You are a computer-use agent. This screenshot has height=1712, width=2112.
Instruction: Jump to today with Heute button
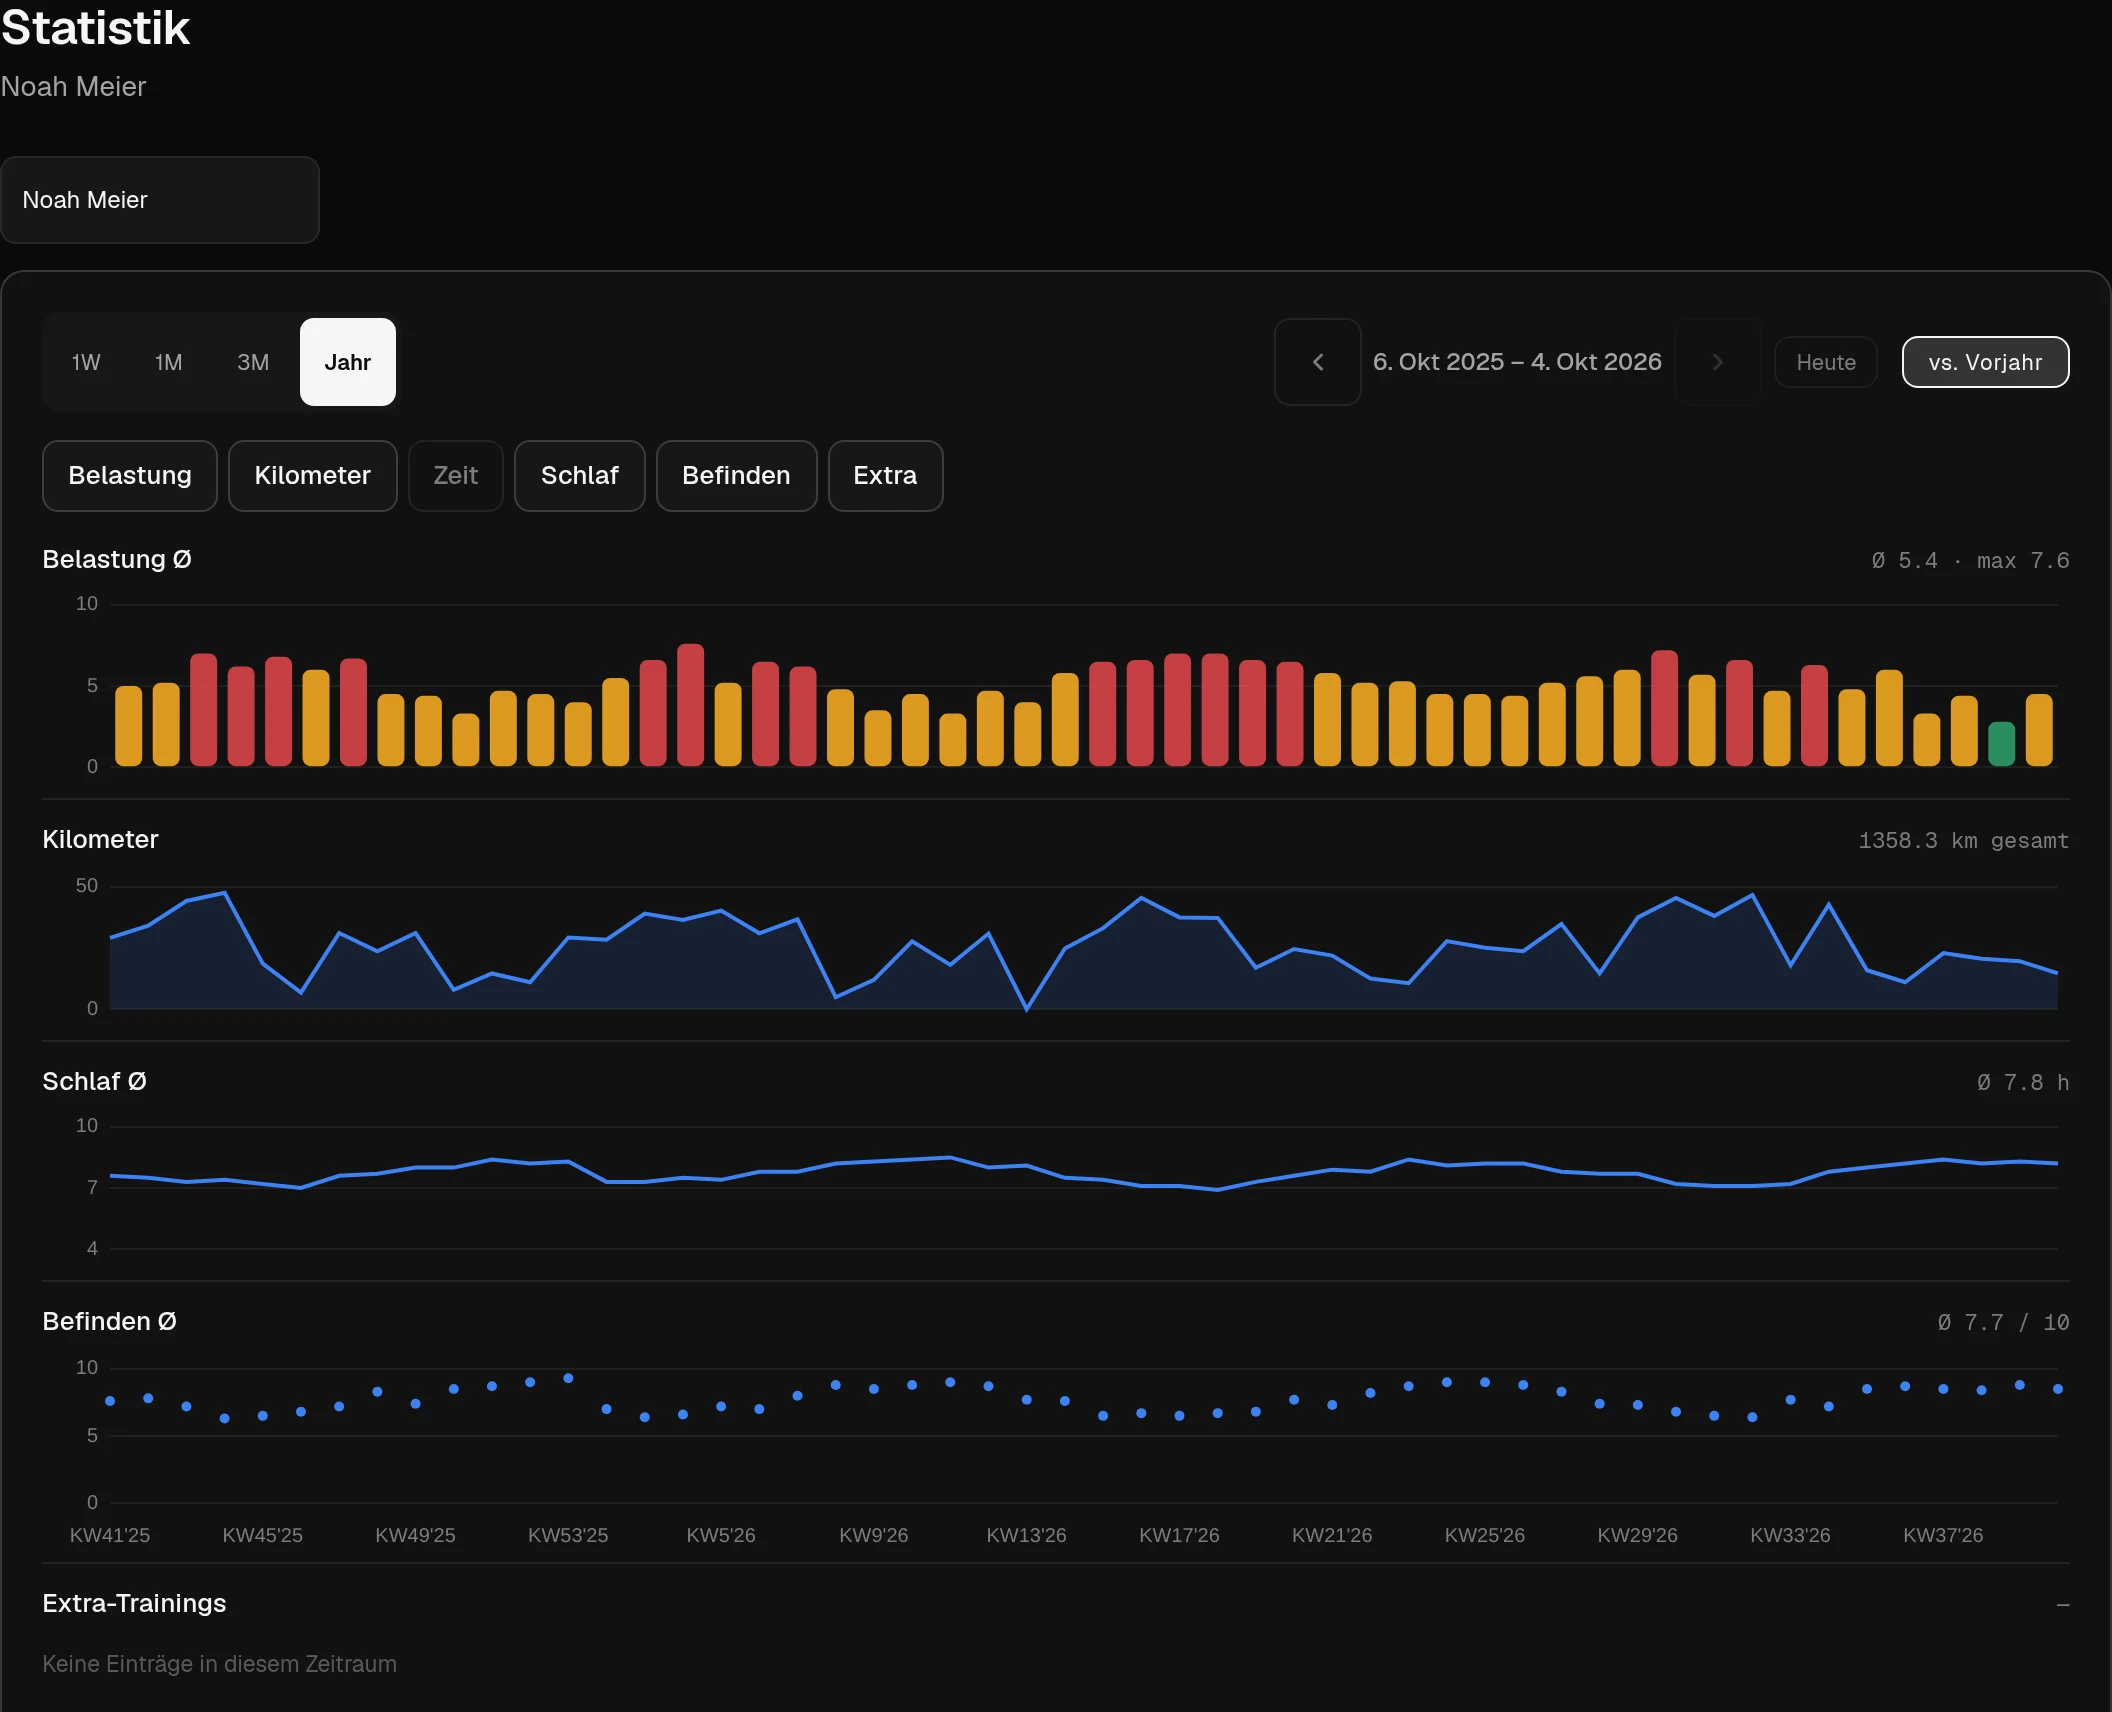click(x=1825, y=362)
